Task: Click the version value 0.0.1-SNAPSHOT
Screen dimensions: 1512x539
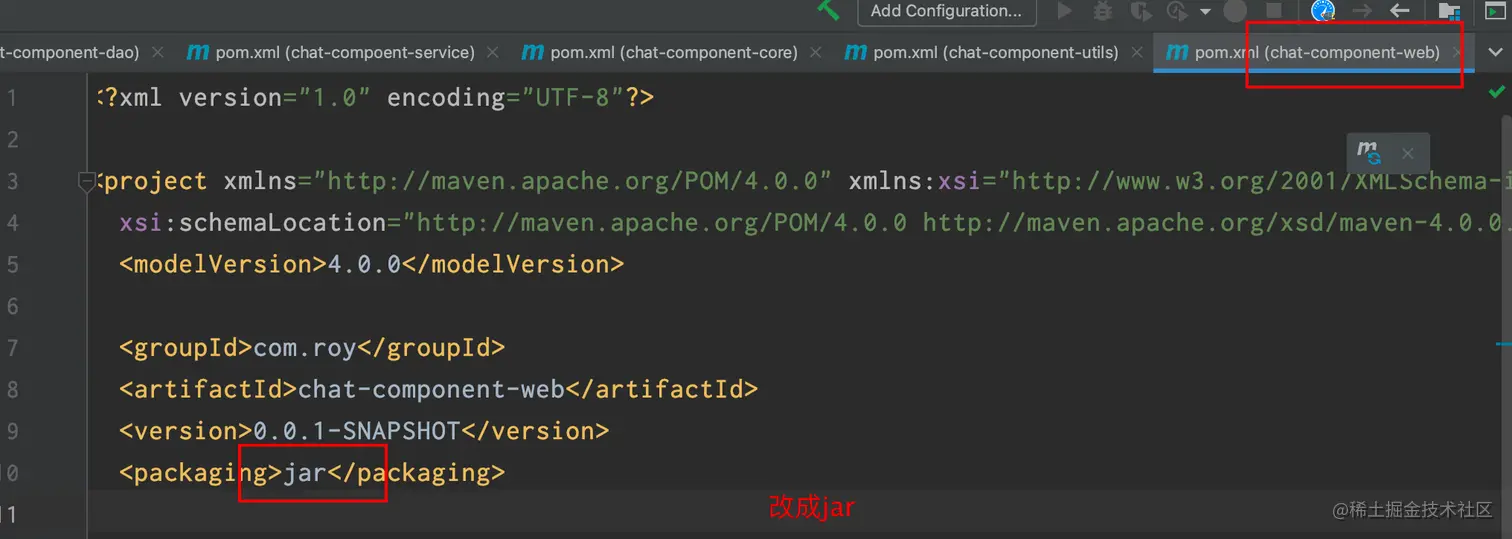Action: (x=356, y=431)
